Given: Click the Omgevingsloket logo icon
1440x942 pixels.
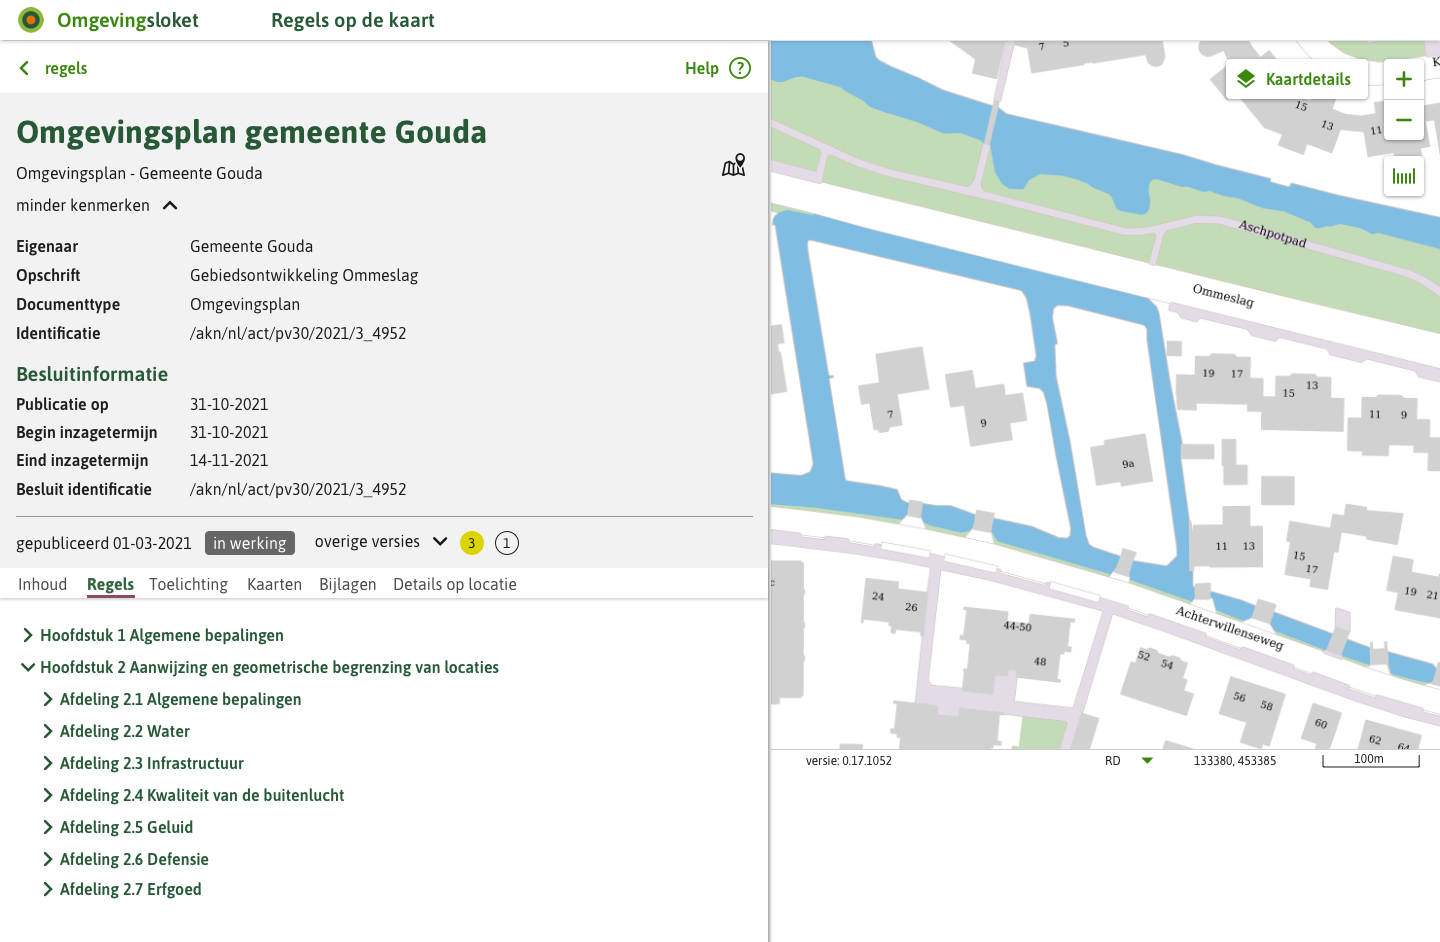Looking at the screenshot, I should pos(31,20).
